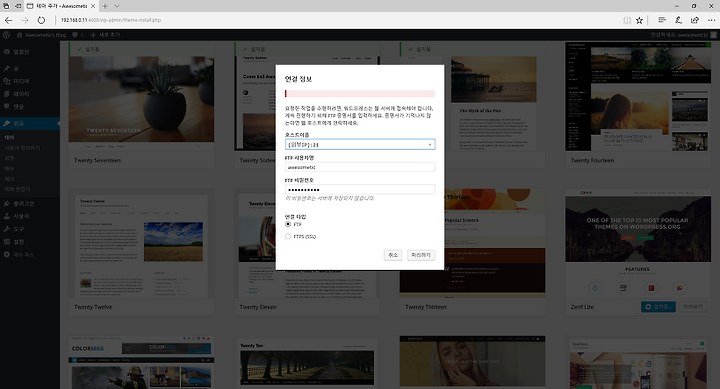Click Zerif Lite 미리보기 preview button
Image resolution: width=720 pixels, height=389 pixels.
click(x=693, y=306)
